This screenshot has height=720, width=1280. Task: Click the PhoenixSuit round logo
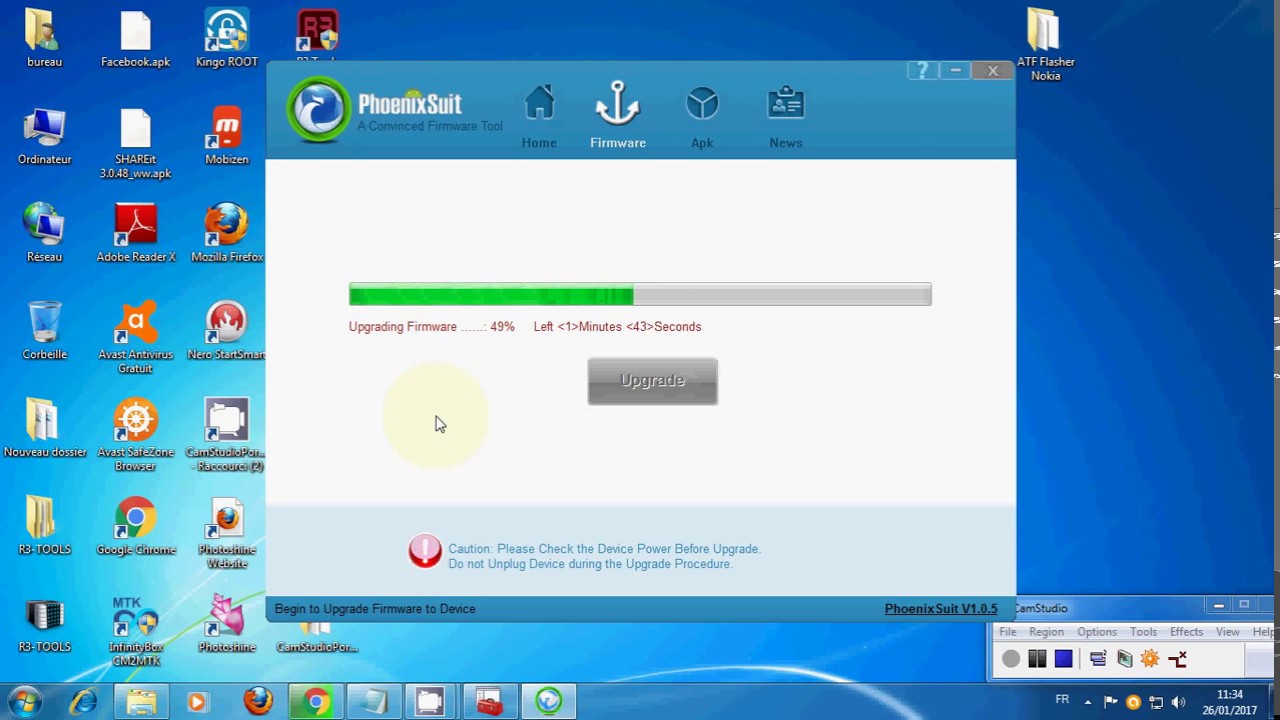(x=319, y=109)
